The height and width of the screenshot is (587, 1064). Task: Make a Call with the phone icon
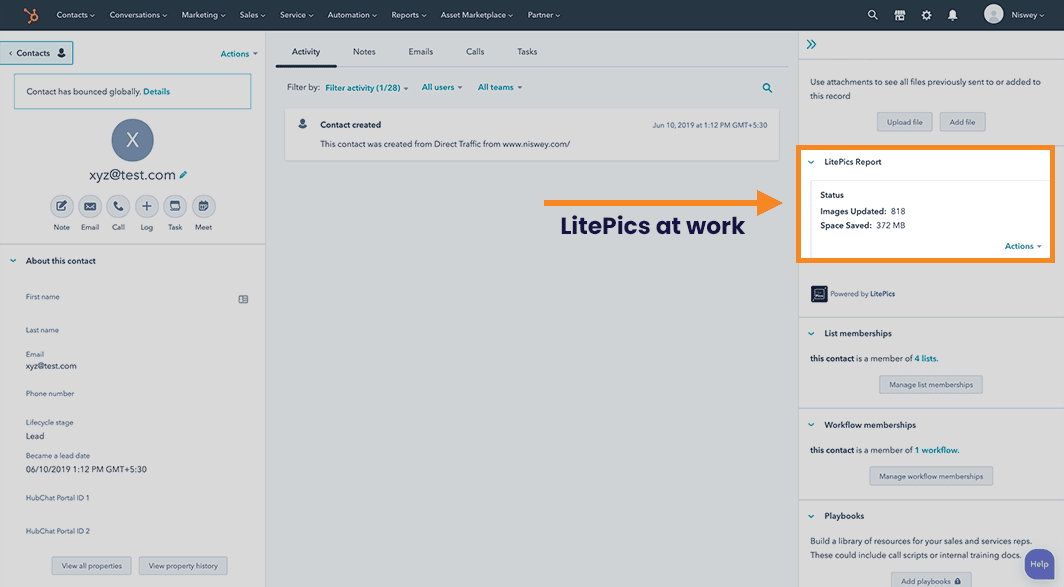(x=118, y=206)
